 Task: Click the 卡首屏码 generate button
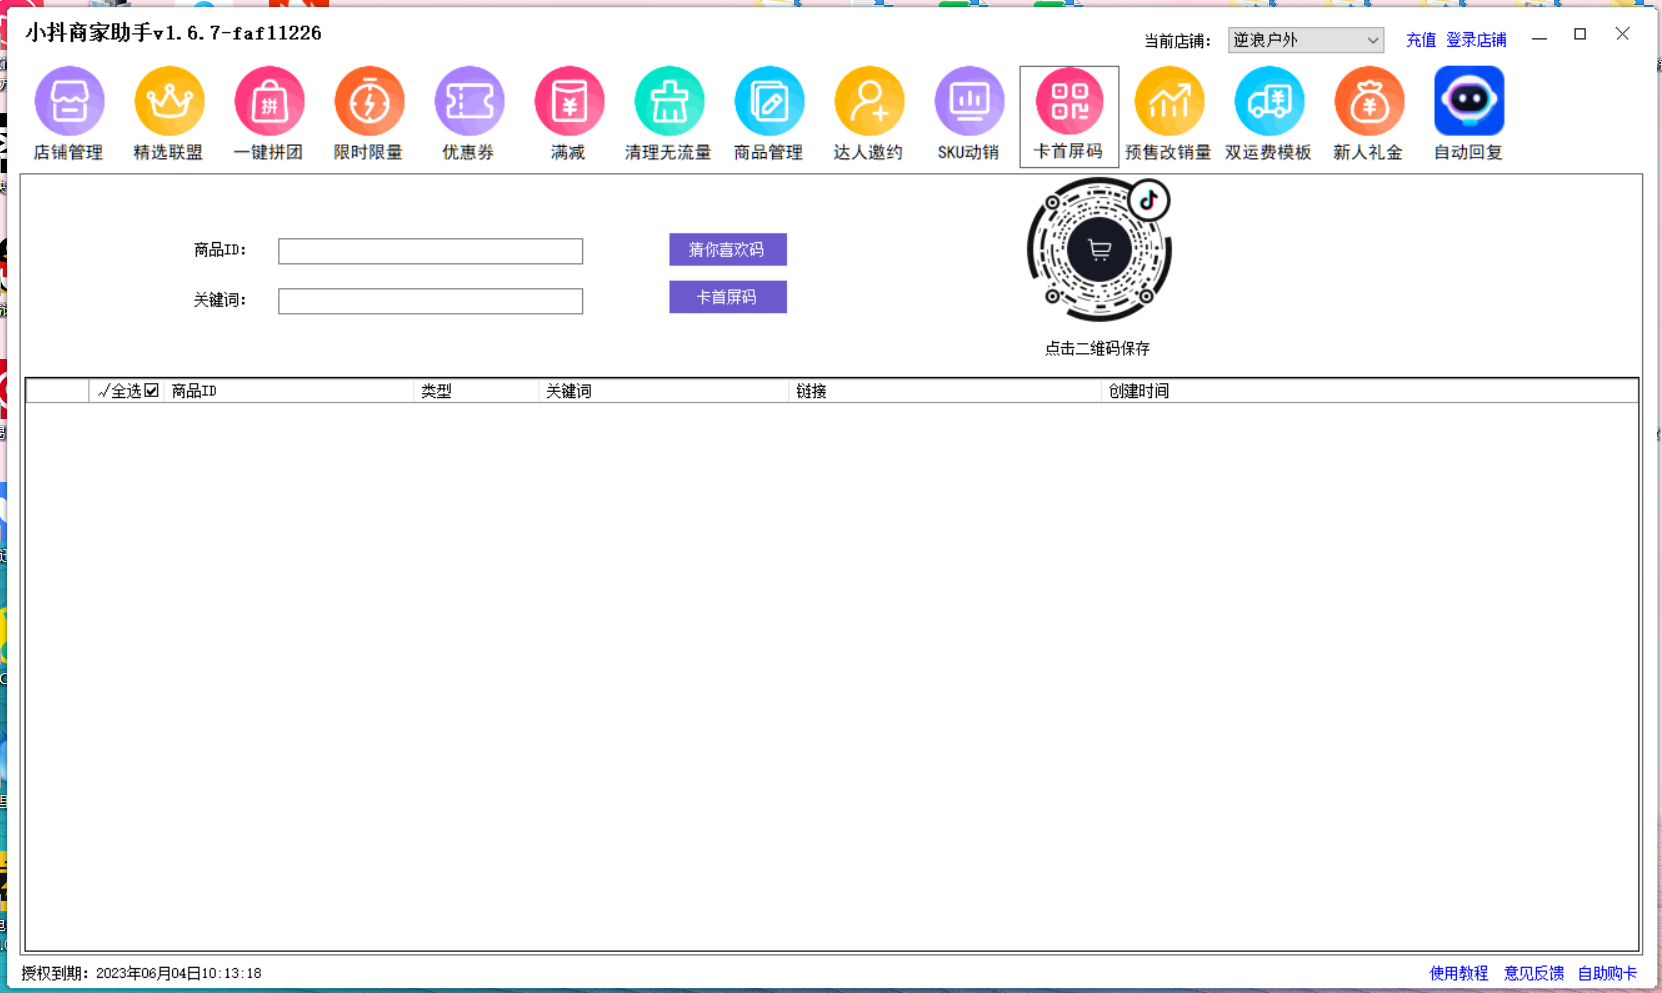728,297
